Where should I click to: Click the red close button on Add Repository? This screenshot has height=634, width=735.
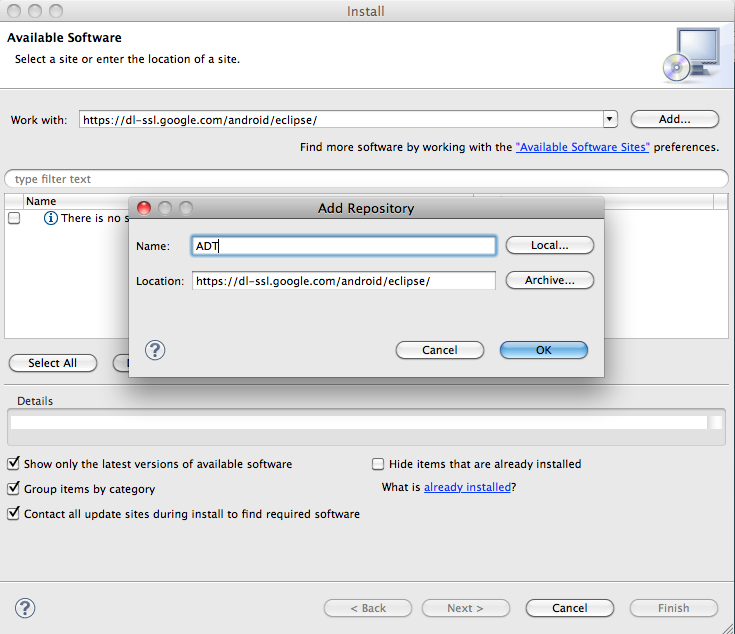143,208
